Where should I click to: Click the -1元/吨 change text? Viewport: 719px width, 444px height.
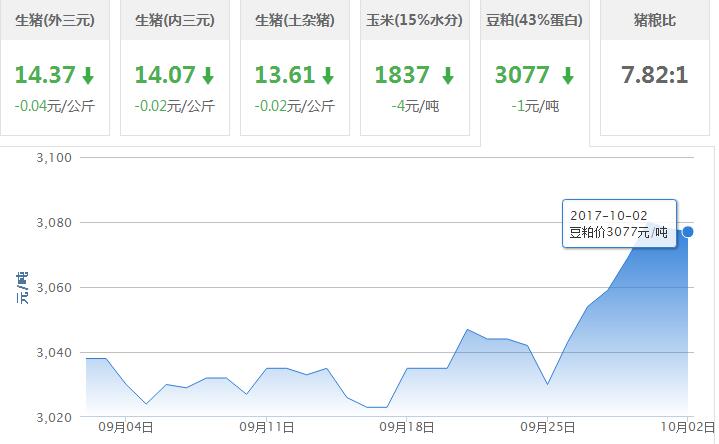point(535,106)
